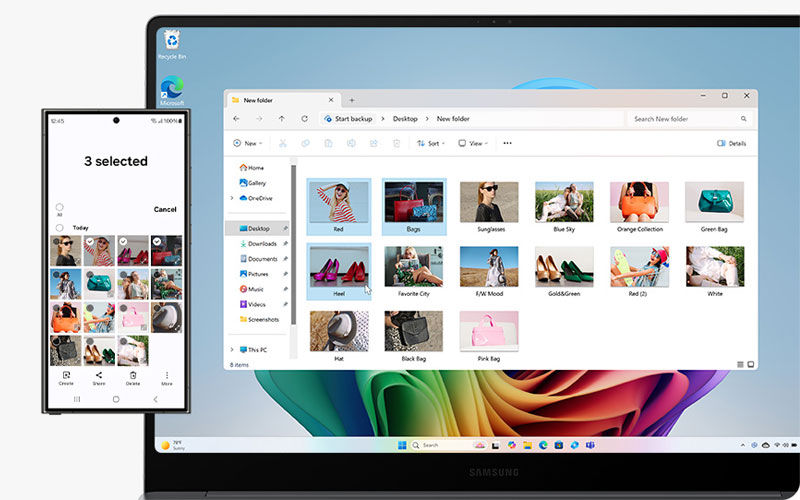The image size is (800, 500).
Task: Toggle the Today group selection circle
Action: click(60, 228)
